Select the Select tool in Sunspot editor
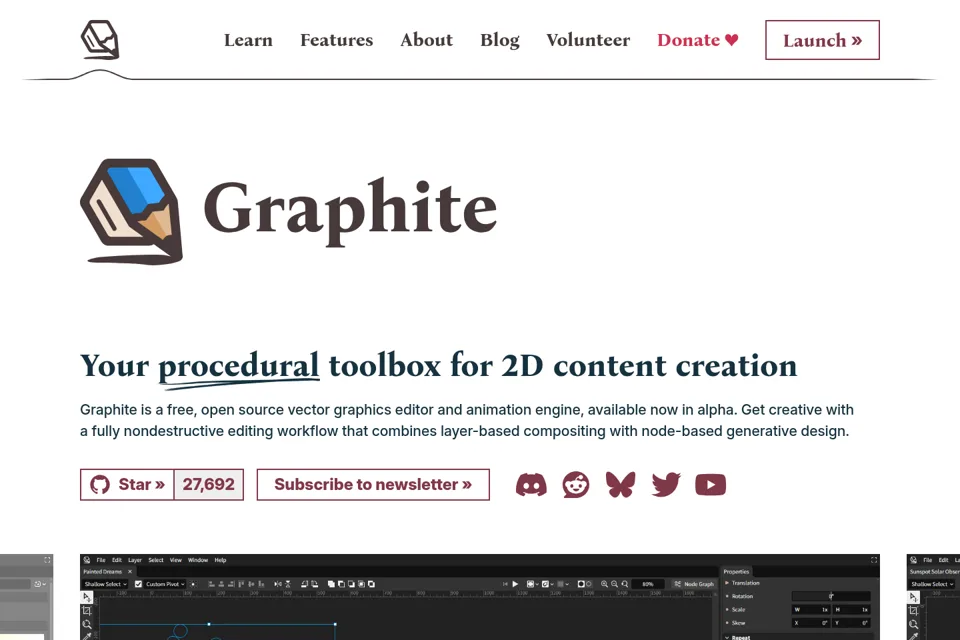This screenshot has width=960, height=640. click(913, 597)
